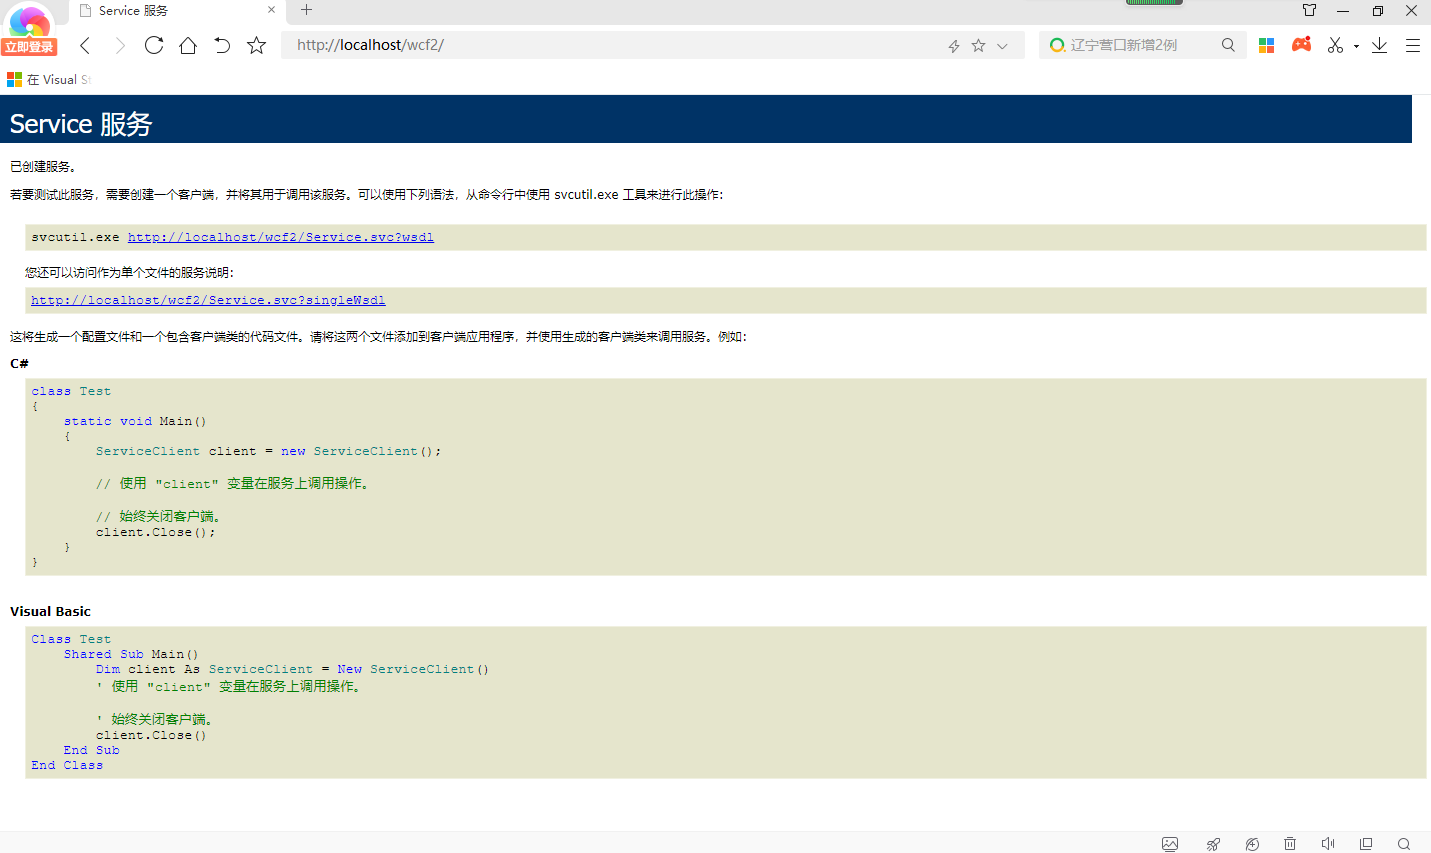
Task: Open the Service.svc?singleWsdl link
Action: click(208, 300)
